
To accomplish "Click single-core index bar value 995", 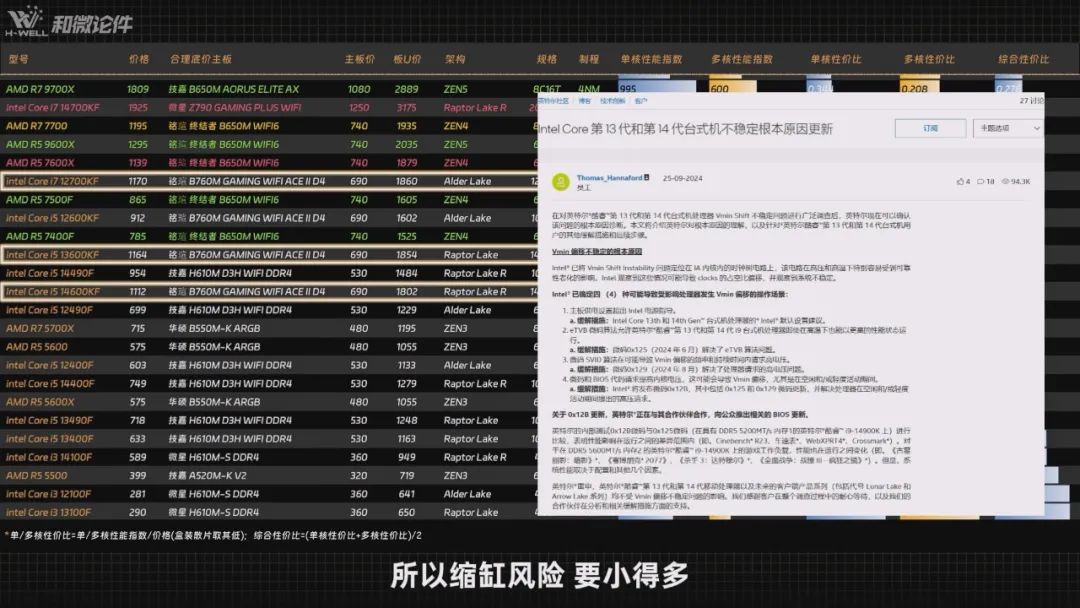I will point(627,89).
